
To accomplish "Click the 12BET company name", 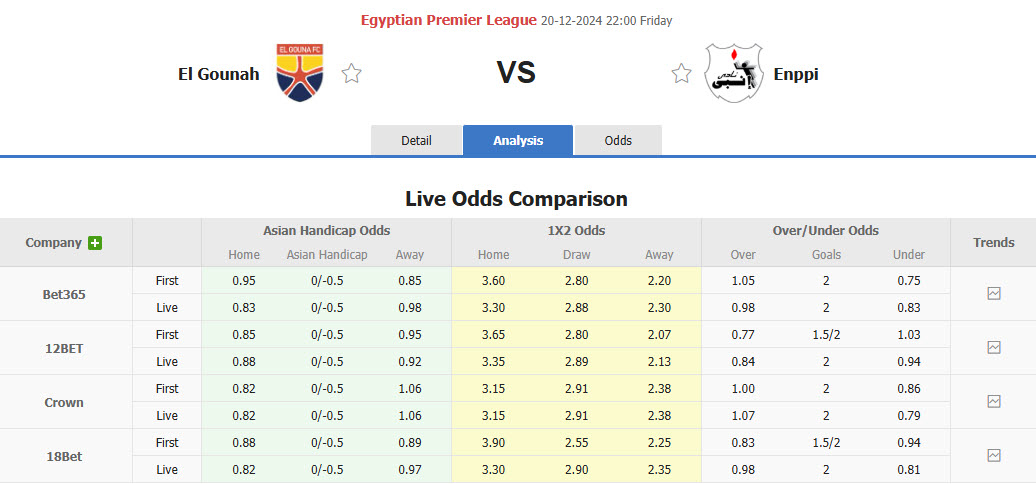I will (62, 348).
